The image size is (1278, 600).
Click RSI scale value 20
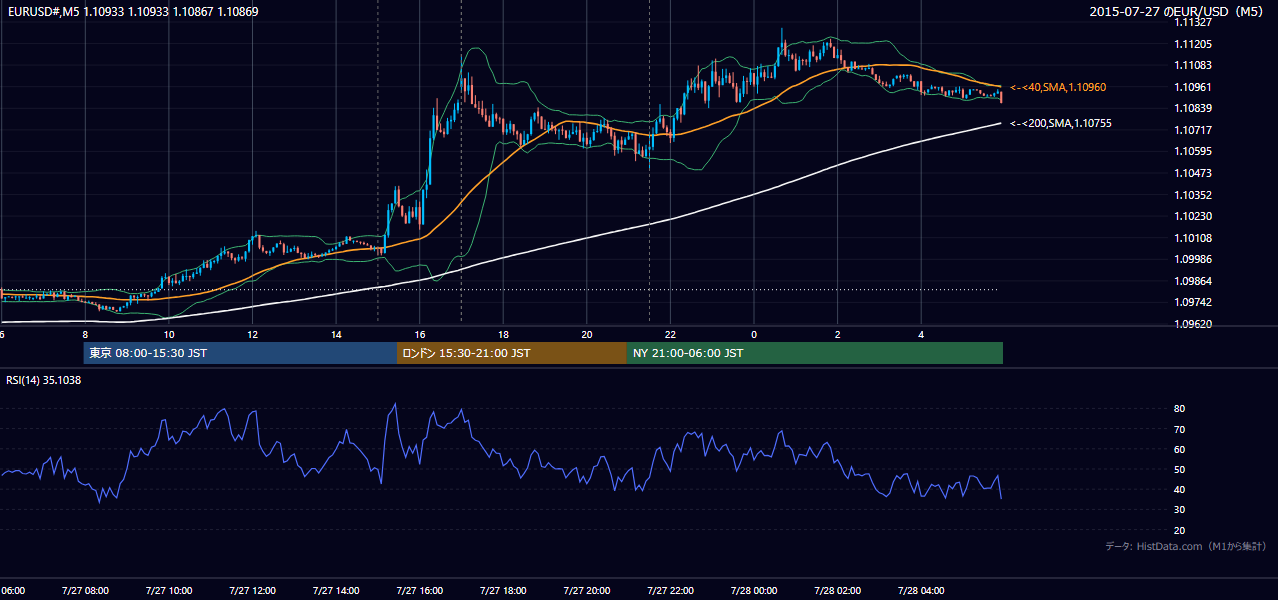pyautogui.click(x=1179, y=530)
